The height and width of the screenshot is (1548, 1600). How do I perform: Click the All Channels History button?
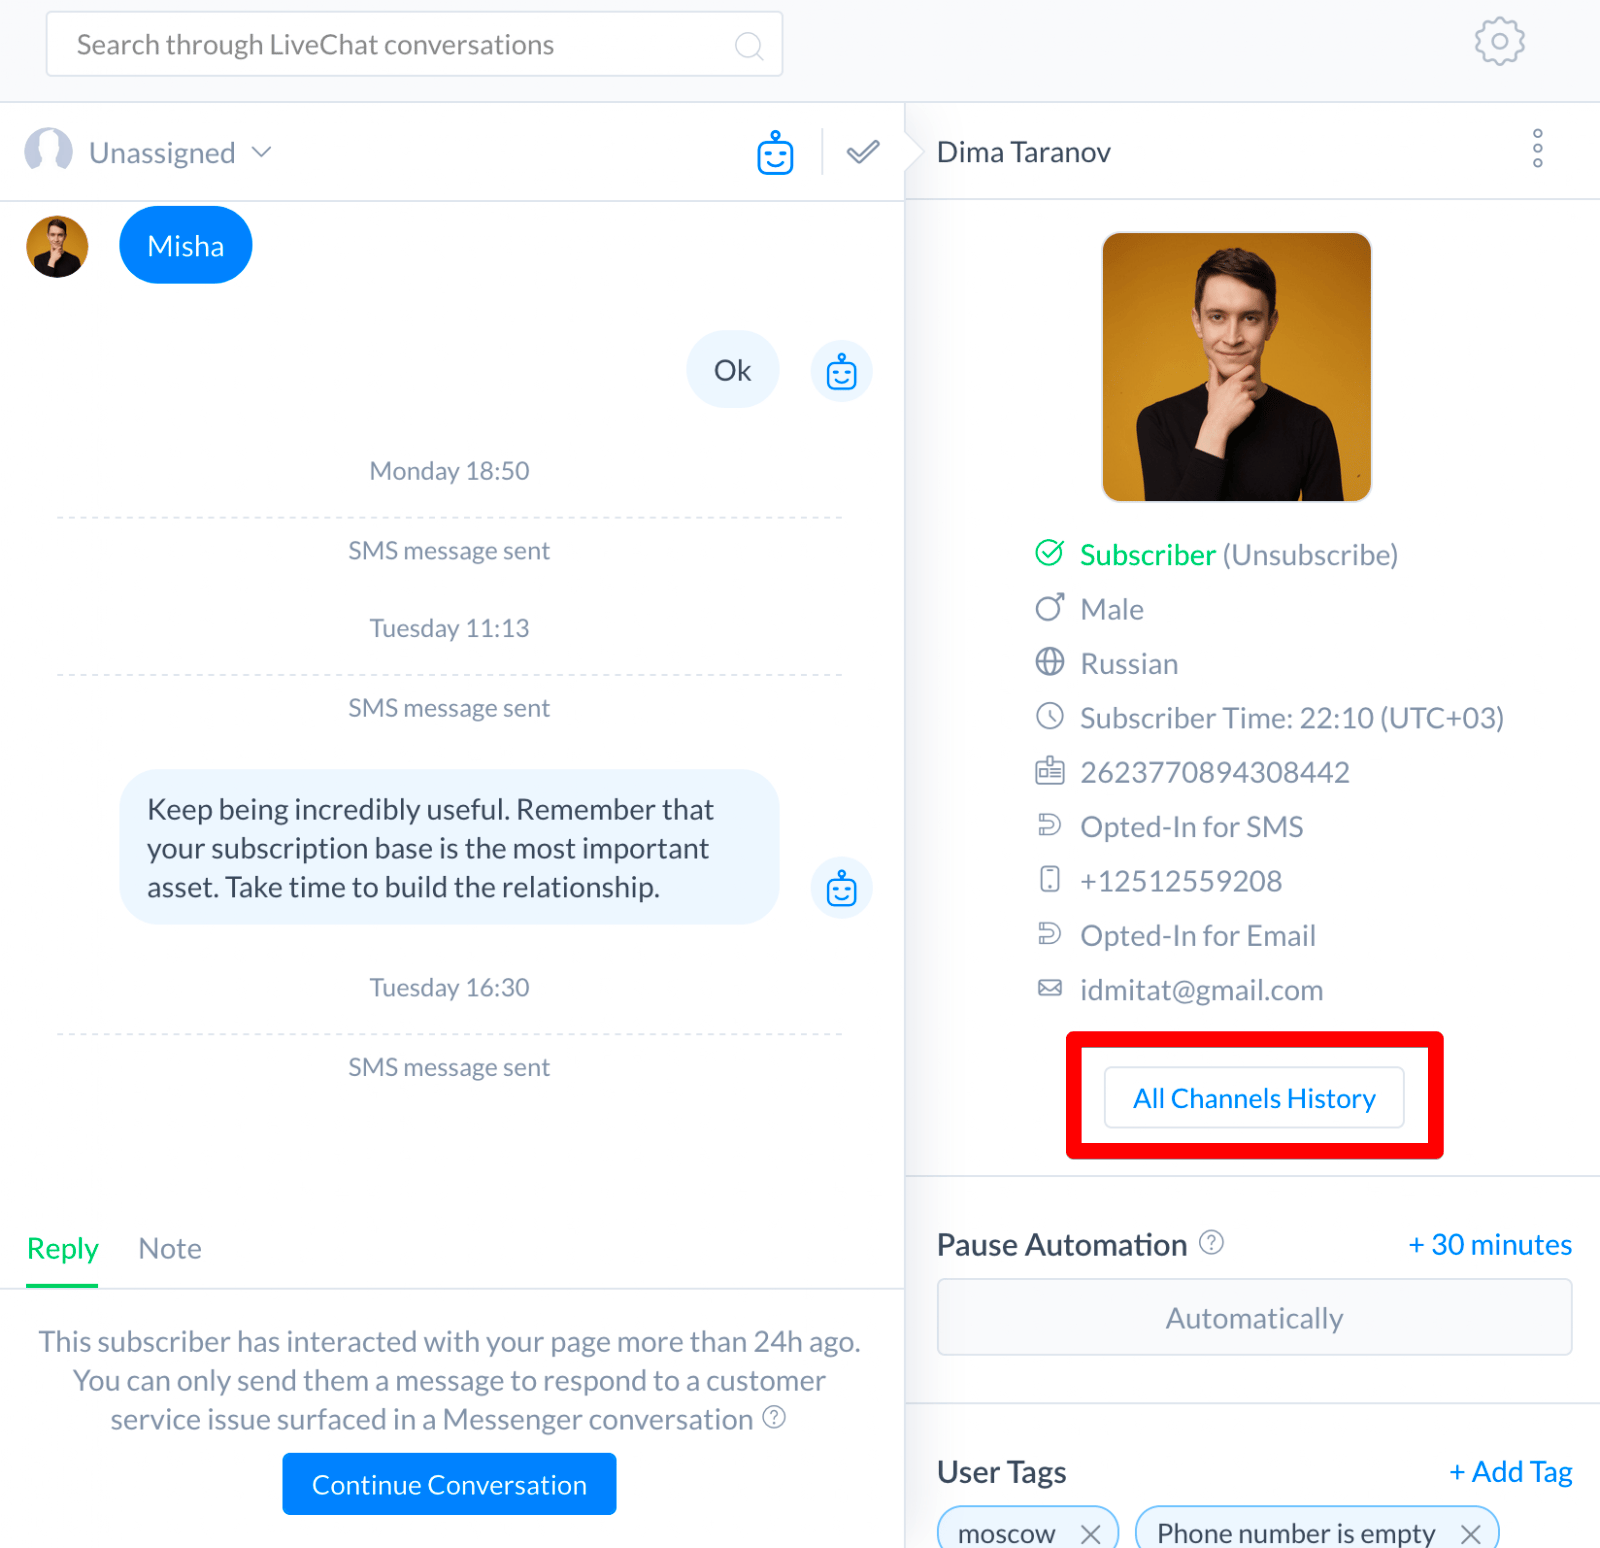click(x=1254, y=1098)
